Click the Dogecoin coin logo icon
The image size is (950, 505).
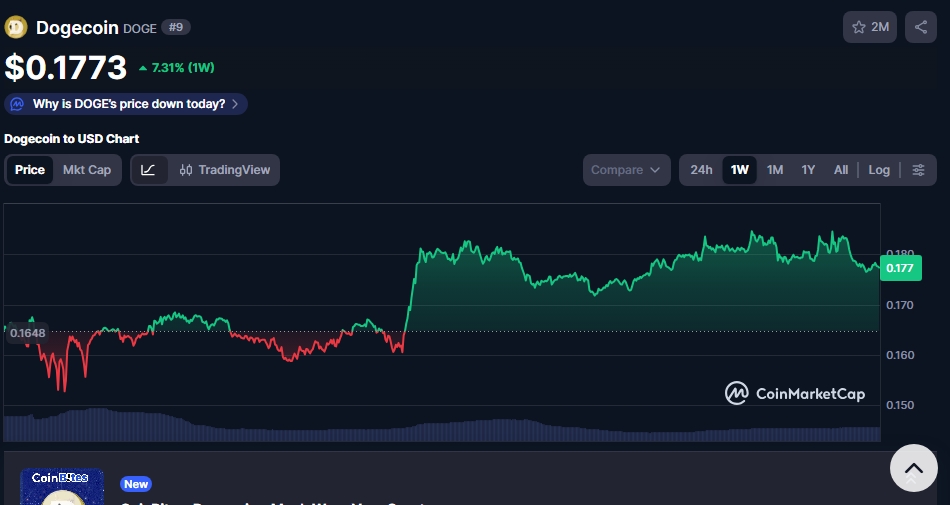(16, 27)
